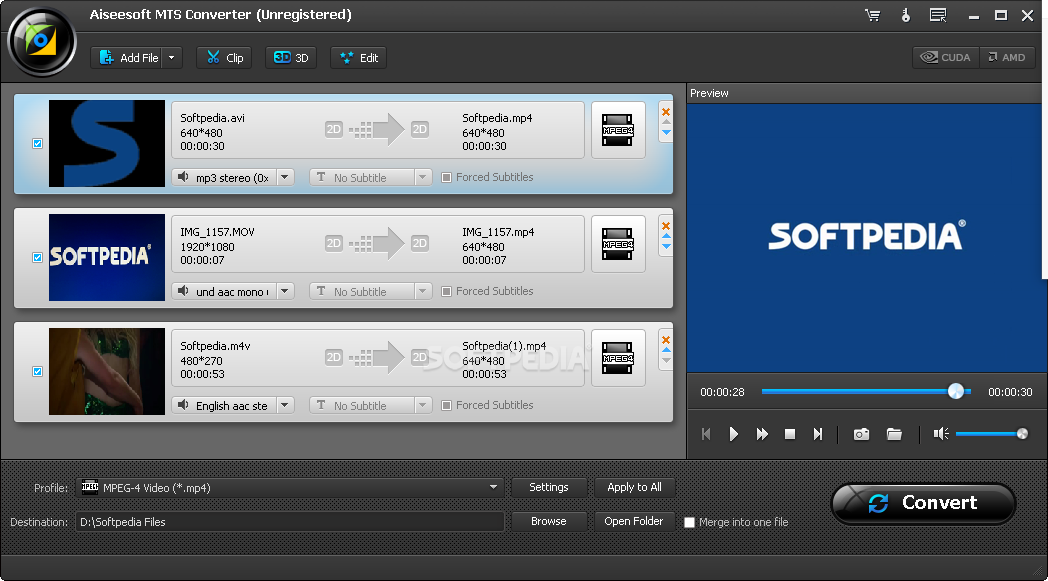Screen dimensions: 1048x581
Task: Click the Edit effects toolbar button
Action: (x=359, y=57)
